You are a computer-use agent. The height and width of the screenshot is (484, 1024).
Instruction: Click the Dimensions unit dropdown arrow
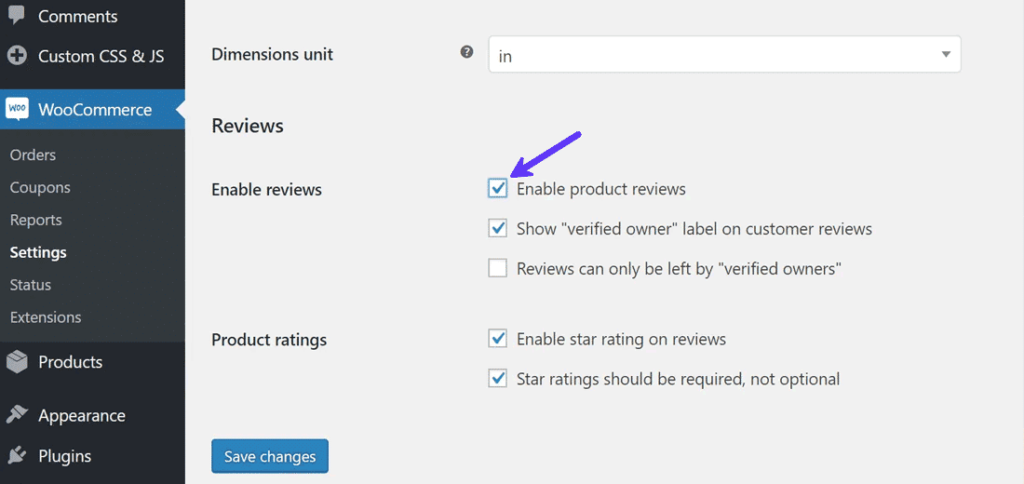946,55
